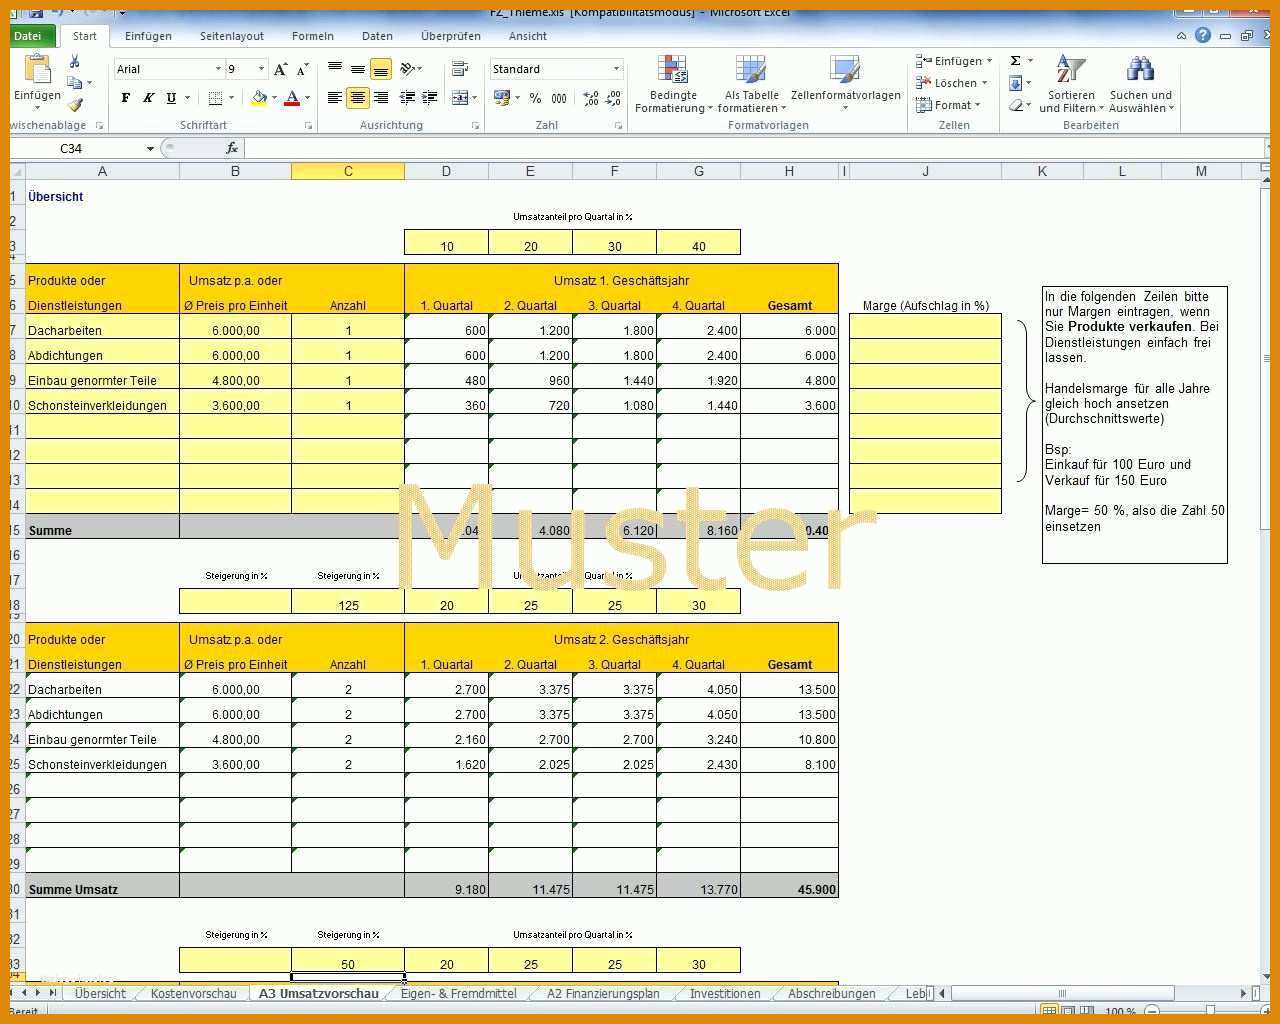Click Löschen in the Zellen group

click(x=951, y=83)
